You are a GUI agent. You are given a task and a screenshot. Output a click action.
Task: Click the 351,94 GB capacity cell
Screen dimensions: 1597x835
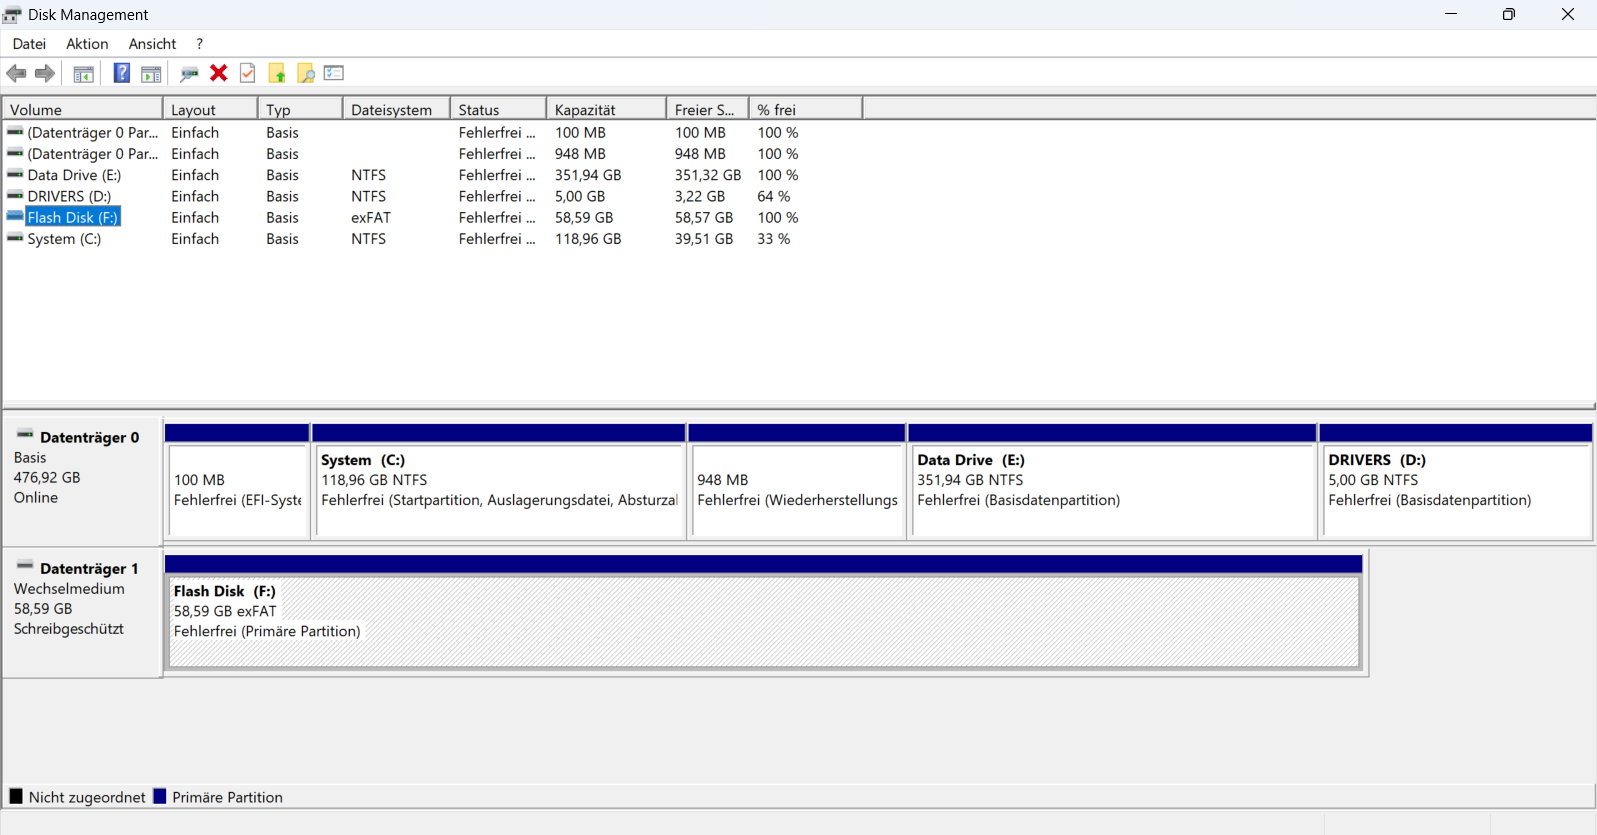pyautogui.click(x=588, y=175)
